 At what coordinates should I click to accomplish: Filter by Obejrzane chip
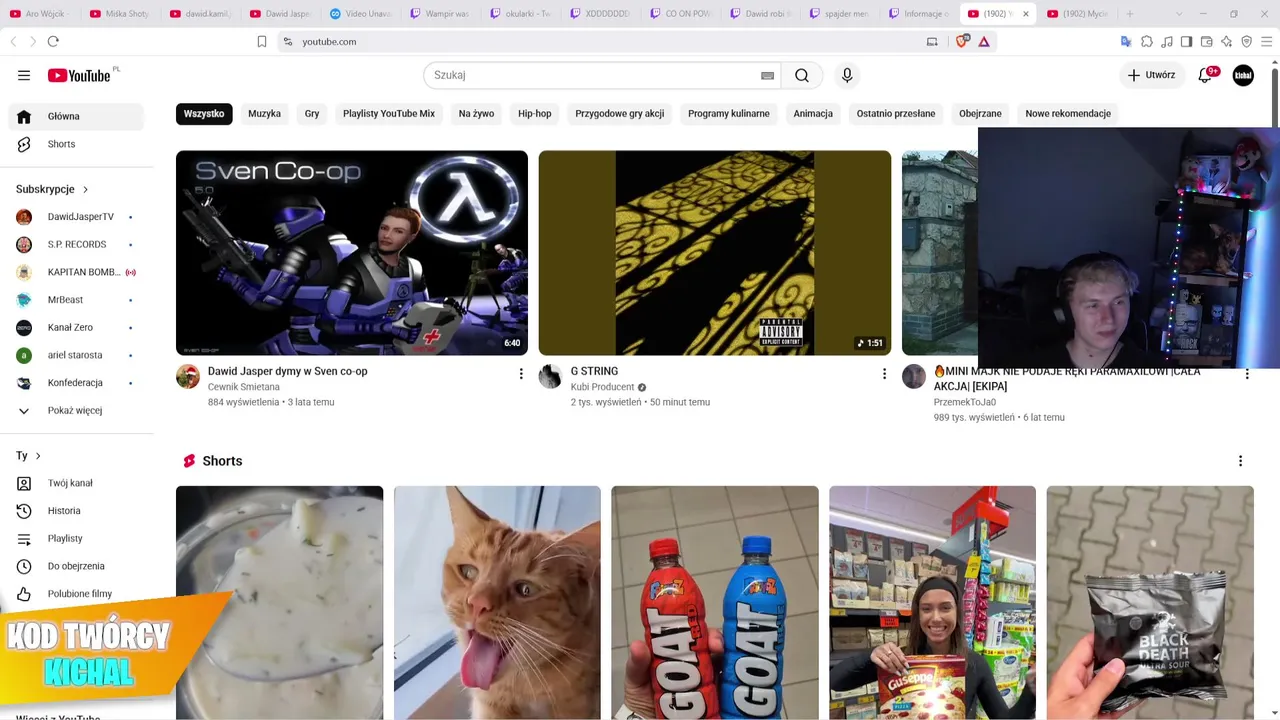click(x=980, y=114)
